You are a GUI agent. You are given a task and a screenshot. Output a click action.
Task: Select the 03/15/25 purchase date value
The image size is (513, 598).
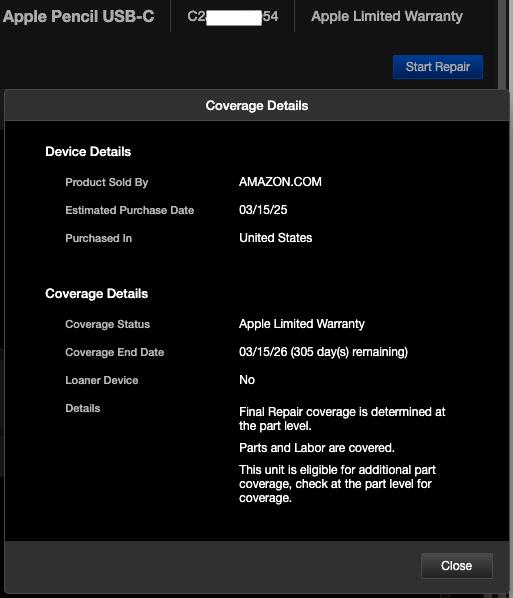pos(263,210)
